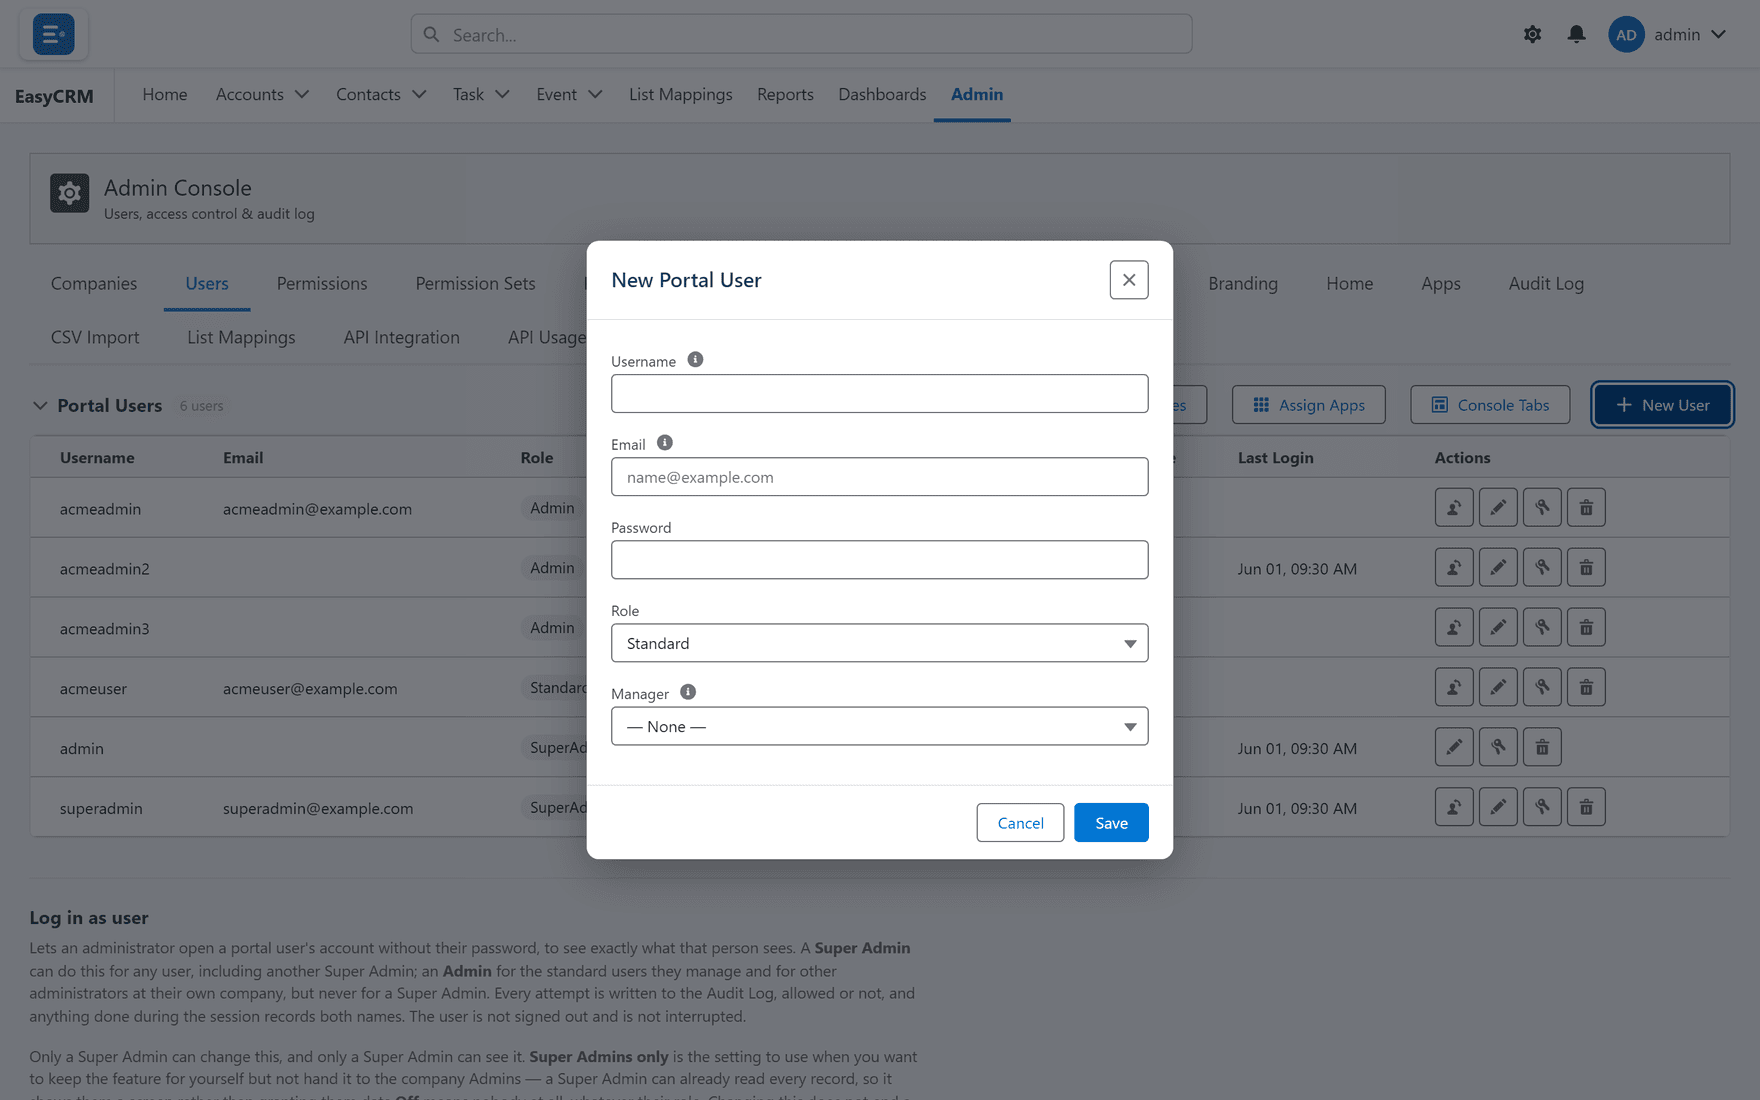1760x1100 pixels.
Task: Focus the Password input field
Action: tap(880, 560)
